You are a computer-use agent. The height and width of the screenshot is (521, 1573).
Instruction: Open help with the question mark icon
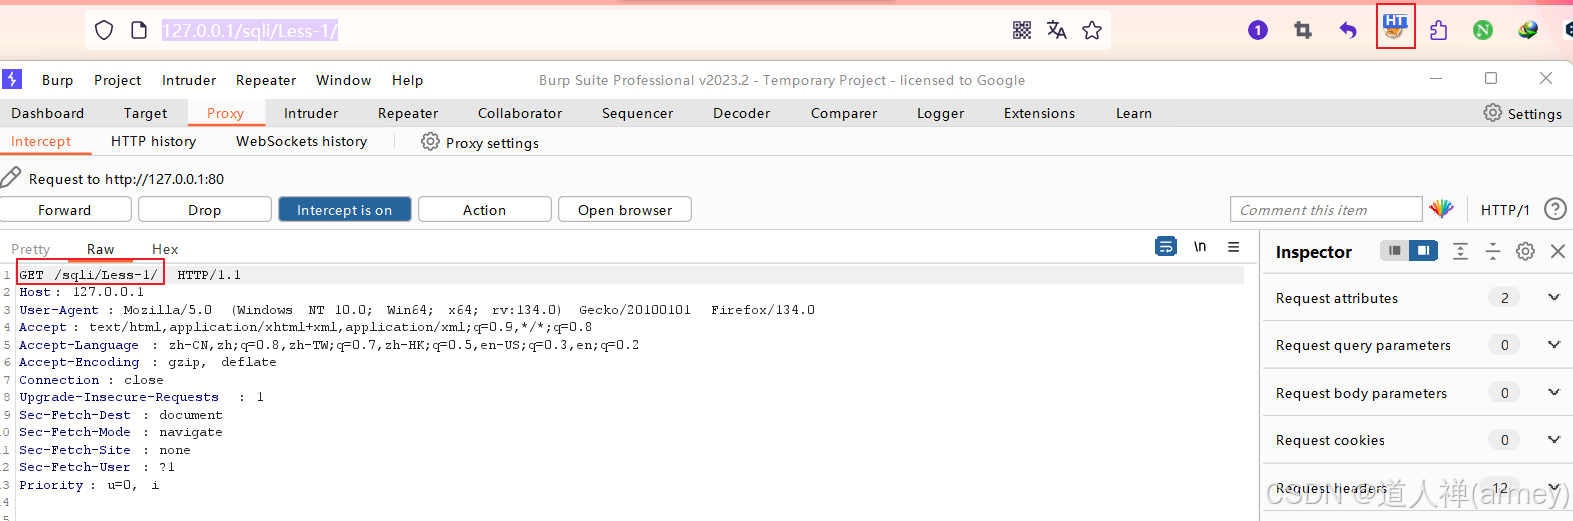pos(1555,209)
